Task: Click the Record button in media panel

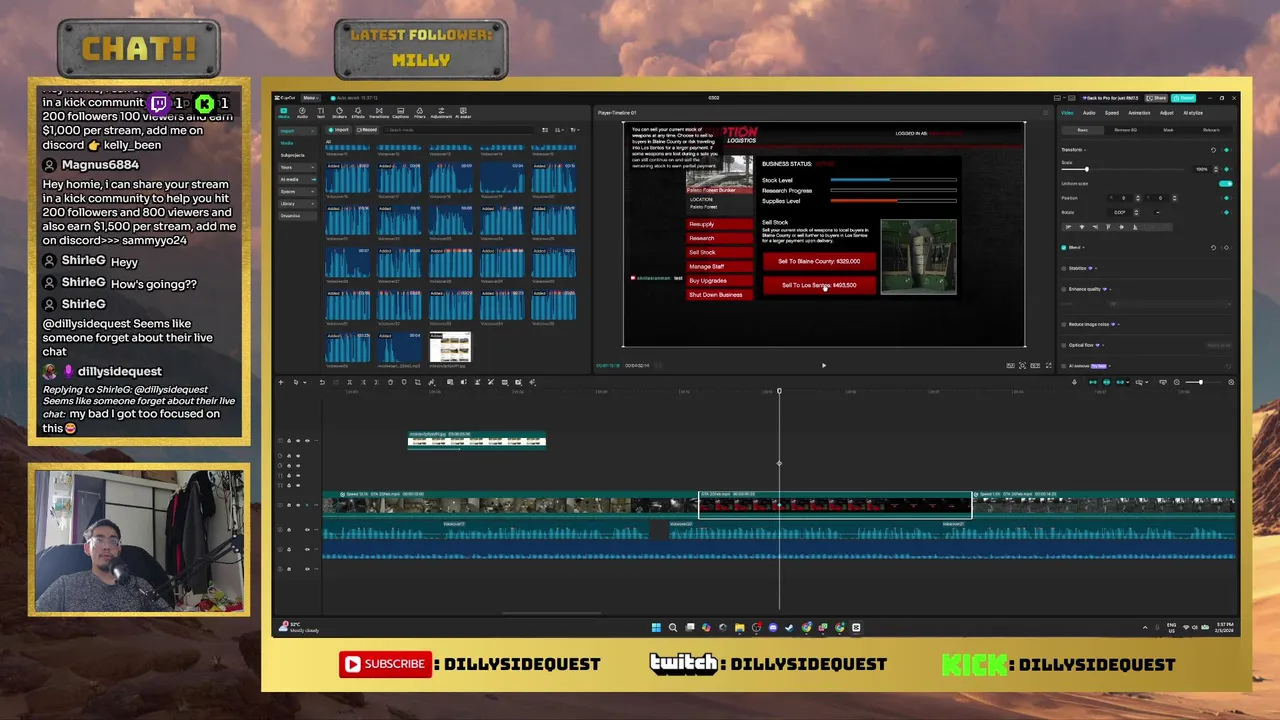Action: [367, 130]
